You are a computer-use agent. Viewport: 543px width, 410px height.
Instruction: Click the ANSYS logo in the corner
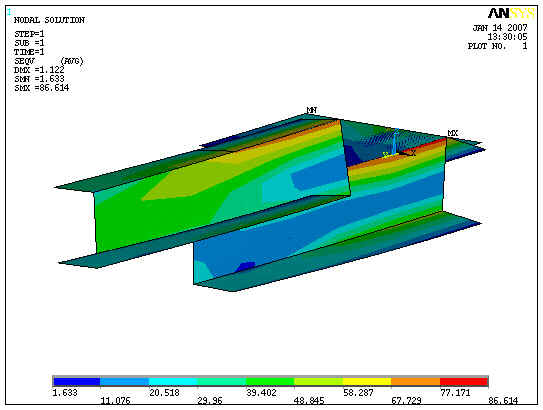(x=511, y=14)
